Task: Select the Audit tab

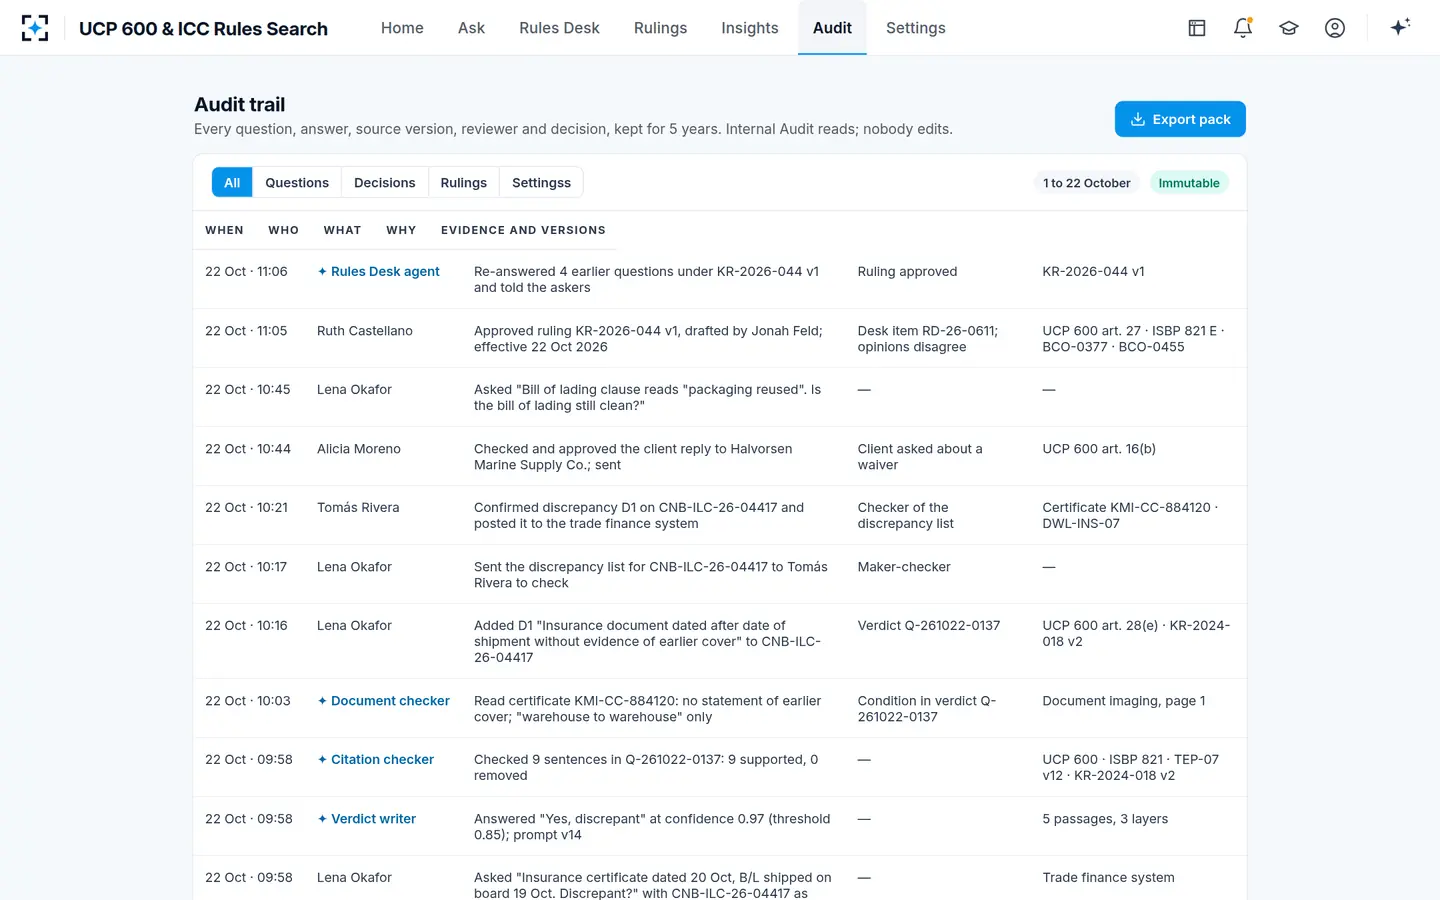Action: pos(832,28)
